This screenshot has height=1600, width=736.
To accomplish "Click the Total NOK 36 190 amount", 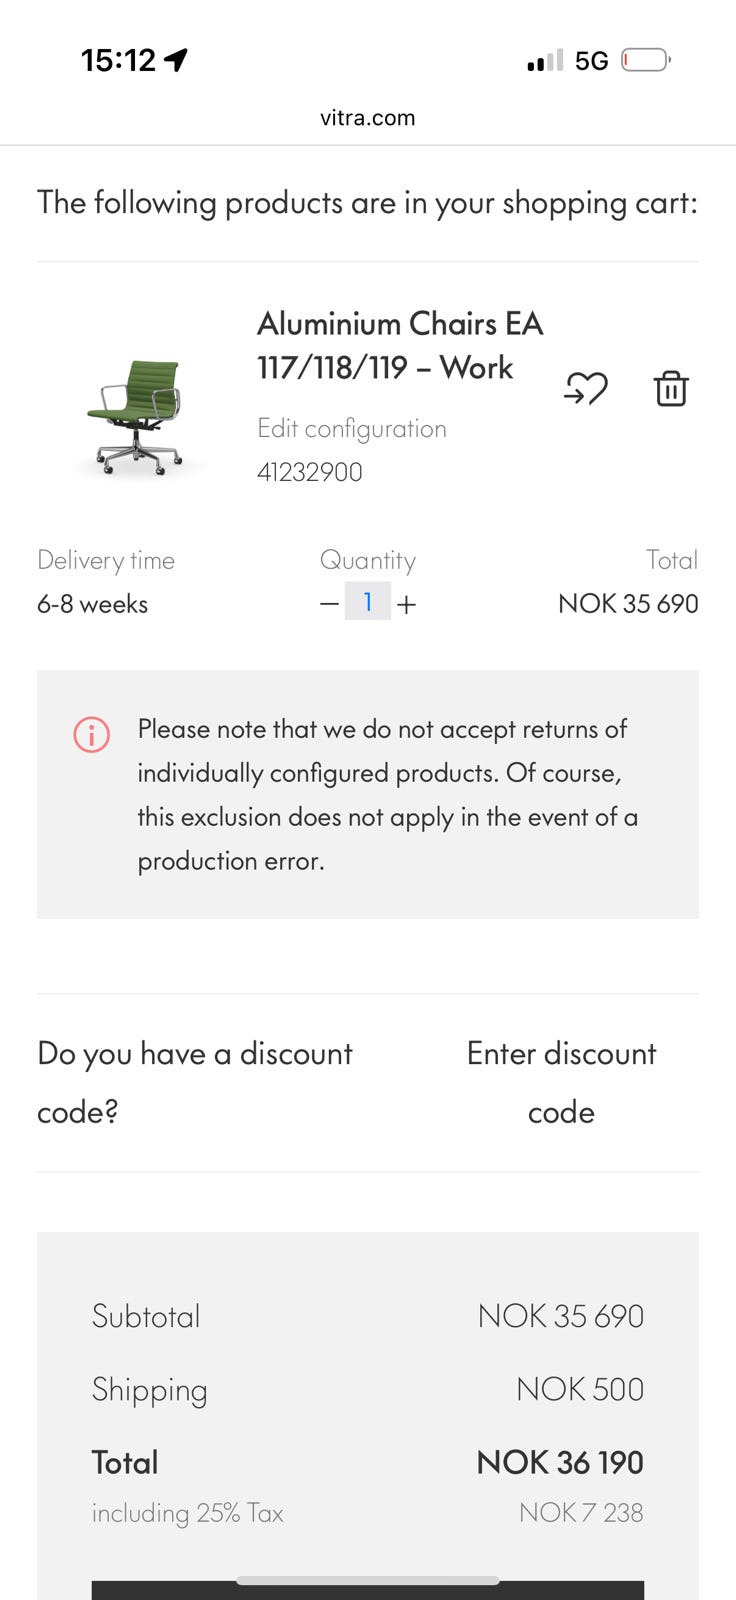I will click(560, 1462).
